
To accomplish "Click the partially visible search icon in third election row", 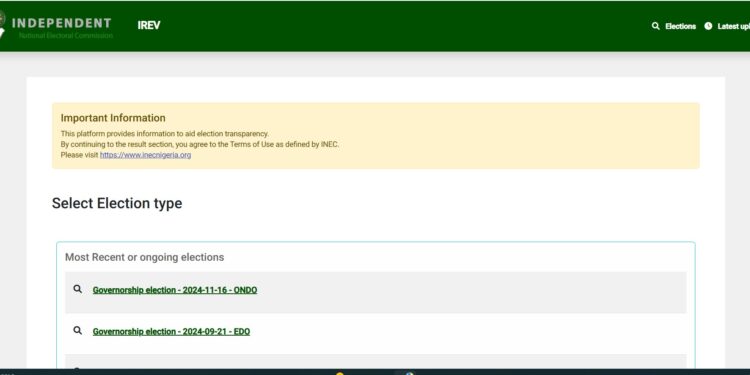I will pos(77,368).
